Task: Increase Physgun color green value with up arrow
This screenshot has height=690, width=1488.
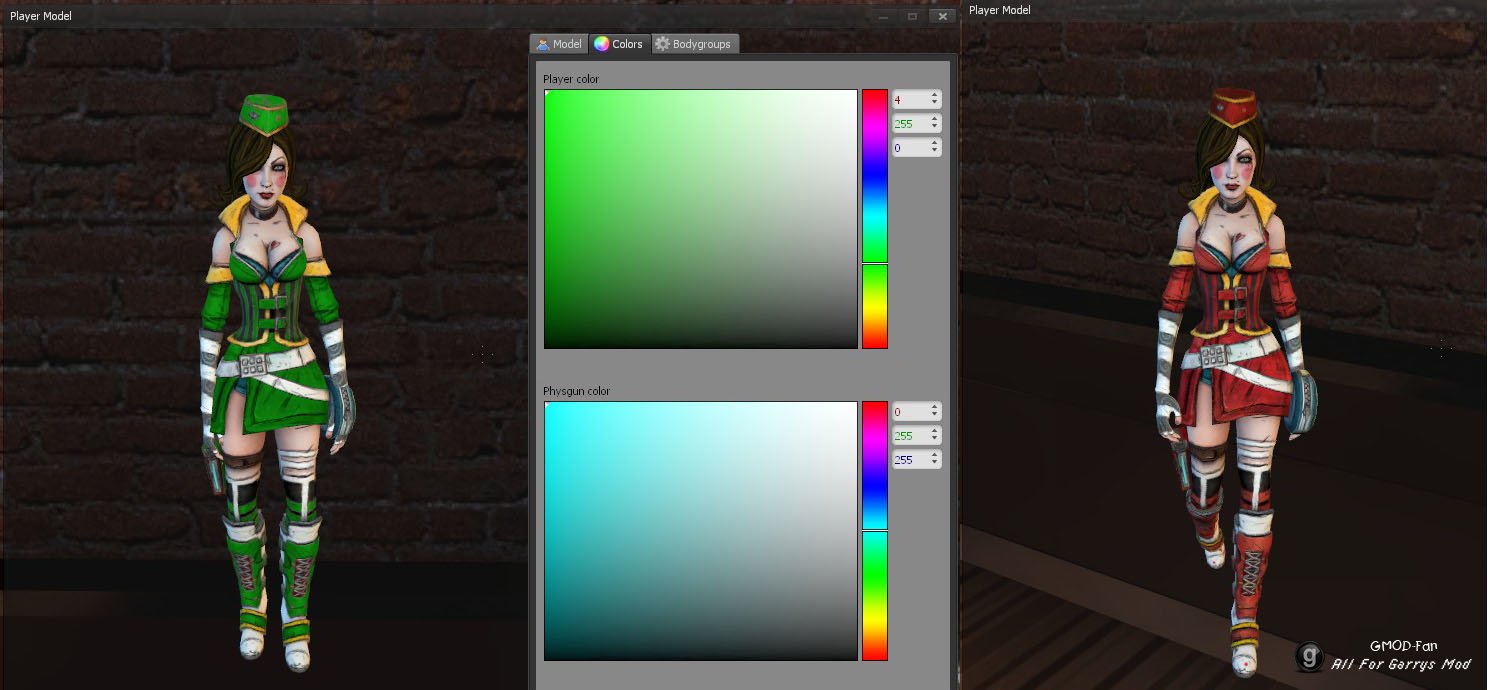Action: [935, 431]
